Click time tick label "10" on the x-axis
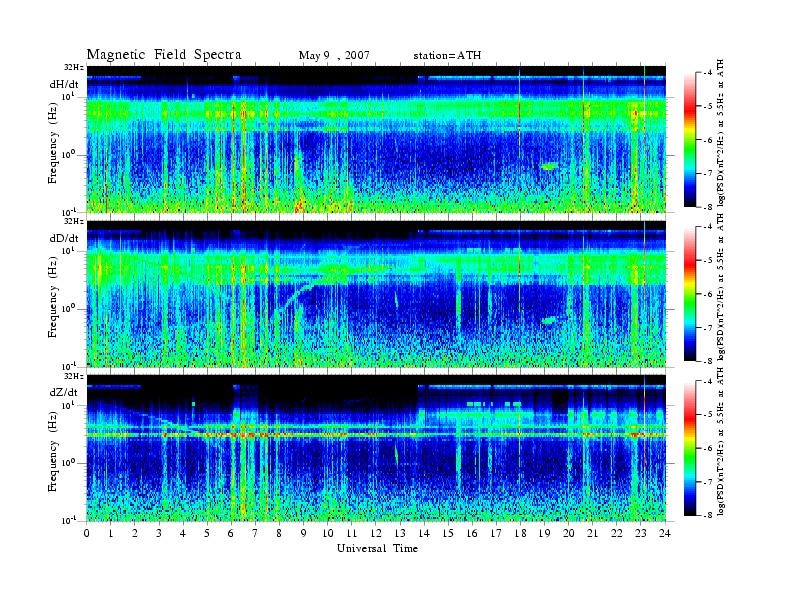The height and width of the screenshot is (612, 792). tap(328, 533)
